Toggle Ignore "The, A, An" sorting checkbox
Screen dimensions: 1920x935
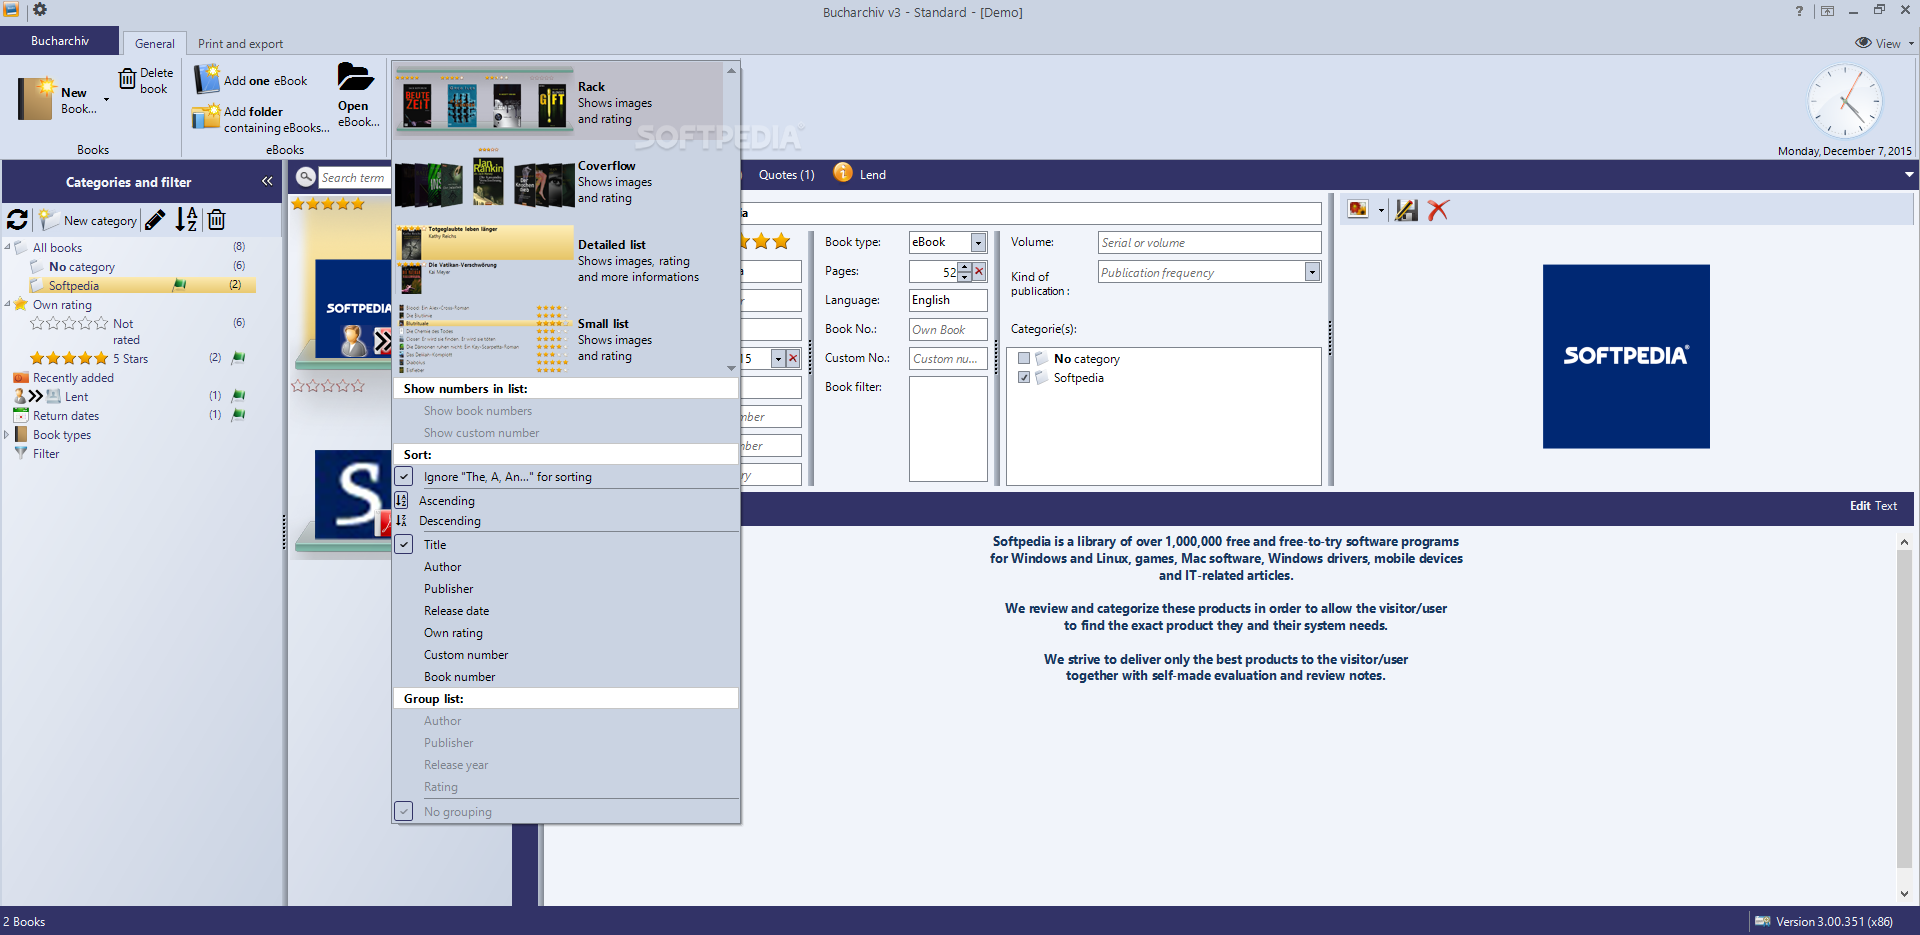pos(404,476)
